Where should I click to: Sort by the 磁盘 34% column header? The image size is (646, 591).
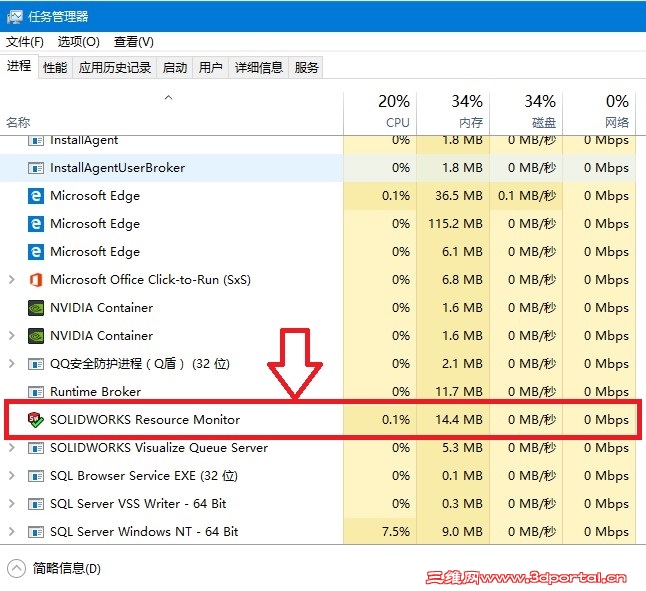pos(526,113)
